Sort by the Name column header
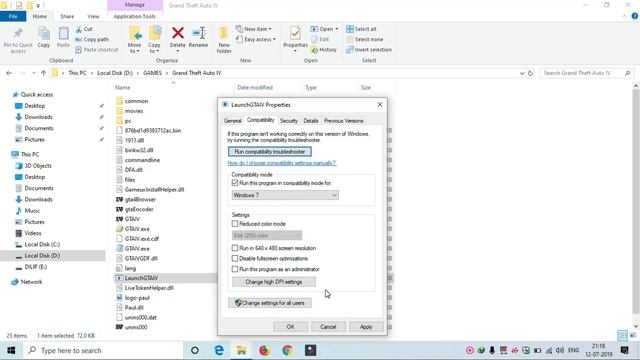The image size is (640, 360). pos(122,88)
